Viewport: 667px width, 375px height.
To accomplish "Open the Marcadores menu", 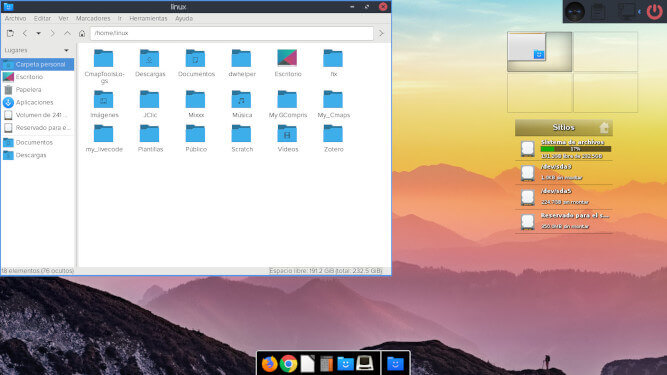I will click(x=93, y=18).
